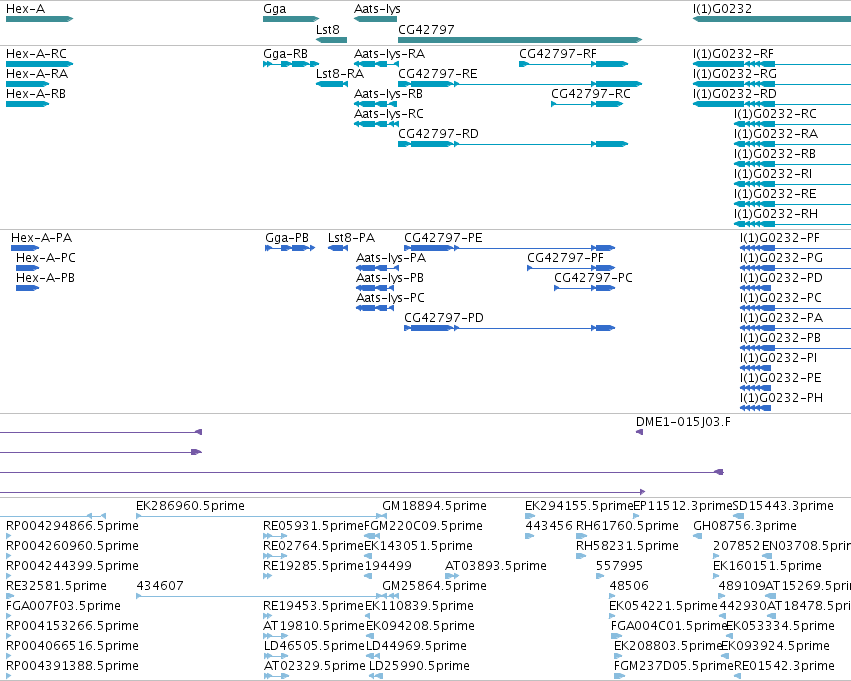Select transcript l(1)G0232-RF
This screenshot has width=851, height=681.
pyautogui.click(x=772, y=64)
